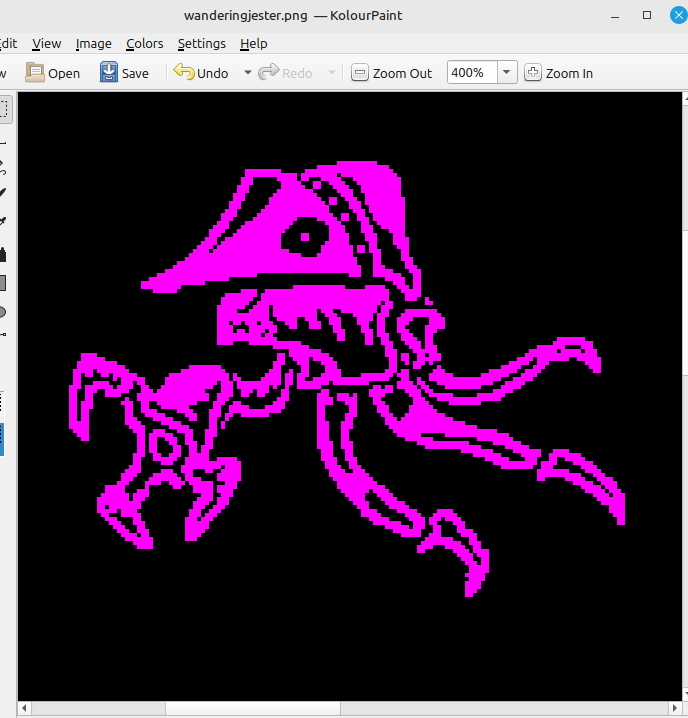Screen dimensions: 688x718
Task: Open the Colors menu
Action: [x=145, y=43]
